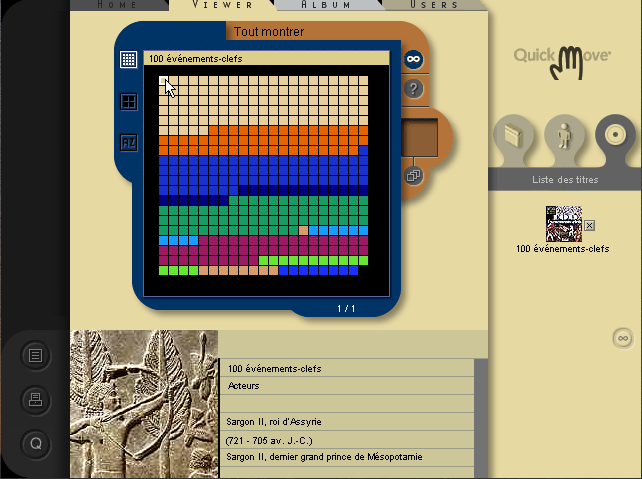Click the 100 événements-clefs title thumbnail
642x479 pixels.
click(563, 223)
